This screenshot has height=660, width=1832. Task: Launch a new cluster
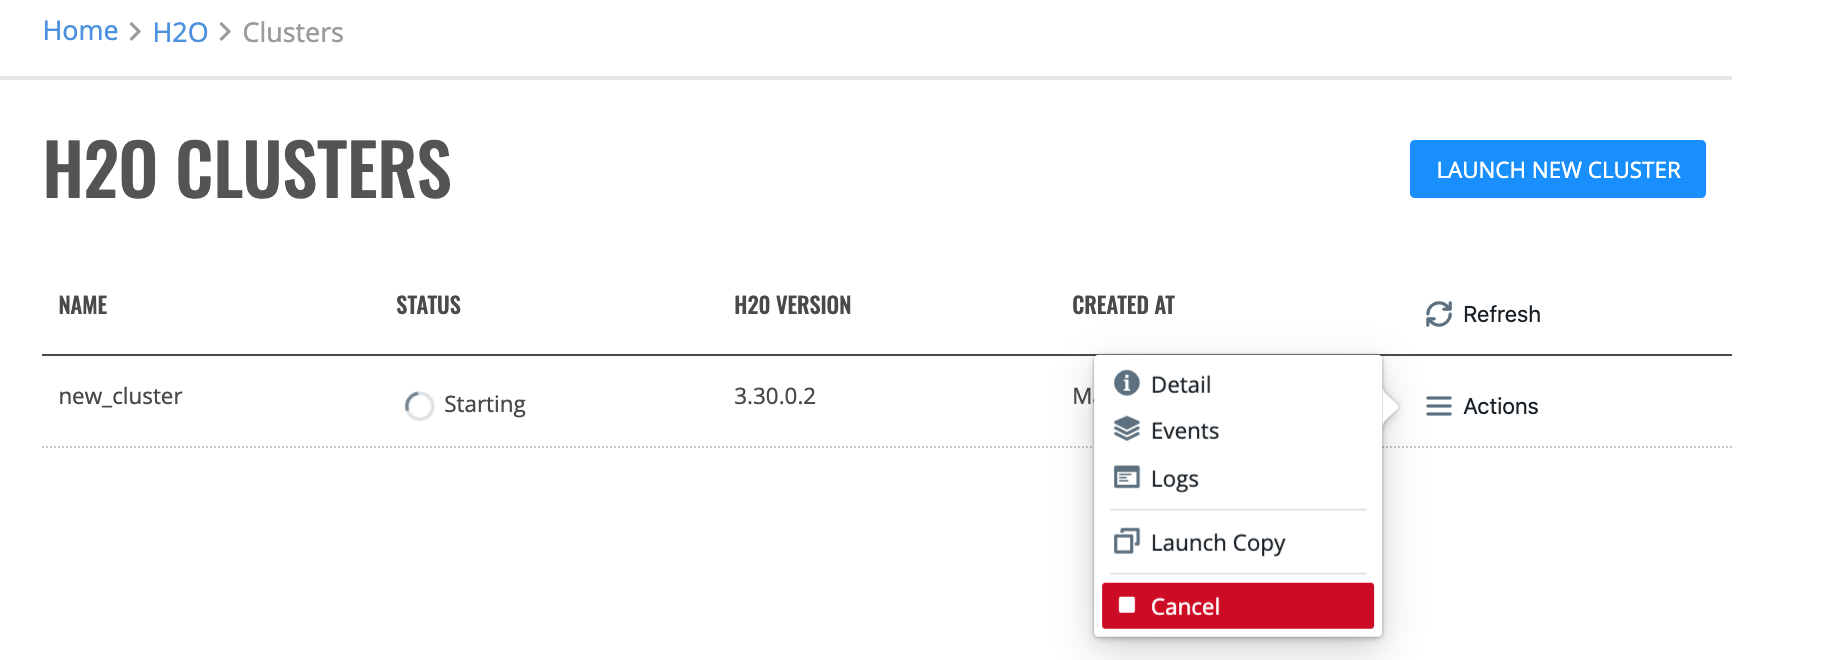pyautogui.click(x=1557, y=169)
